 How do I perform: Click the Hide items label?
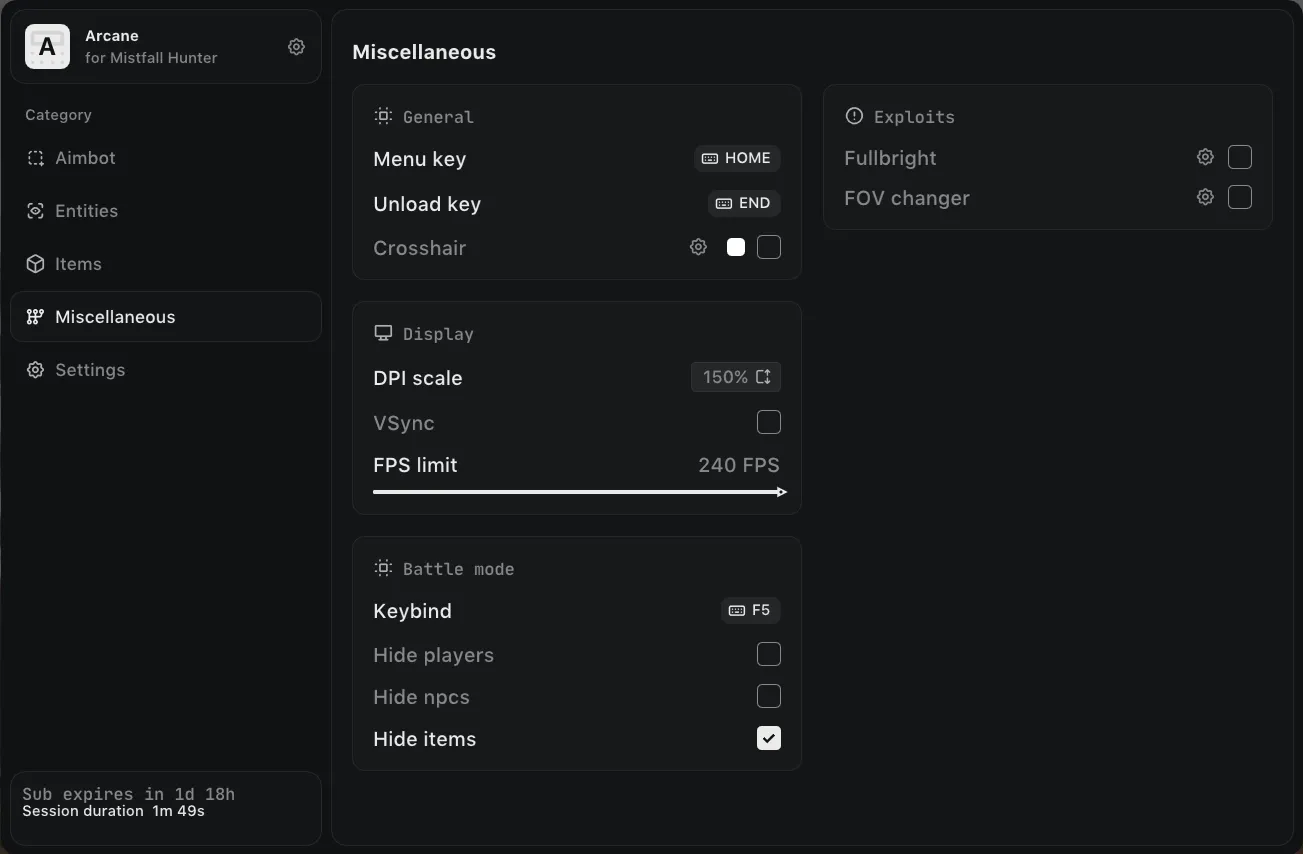coord(425,739)
